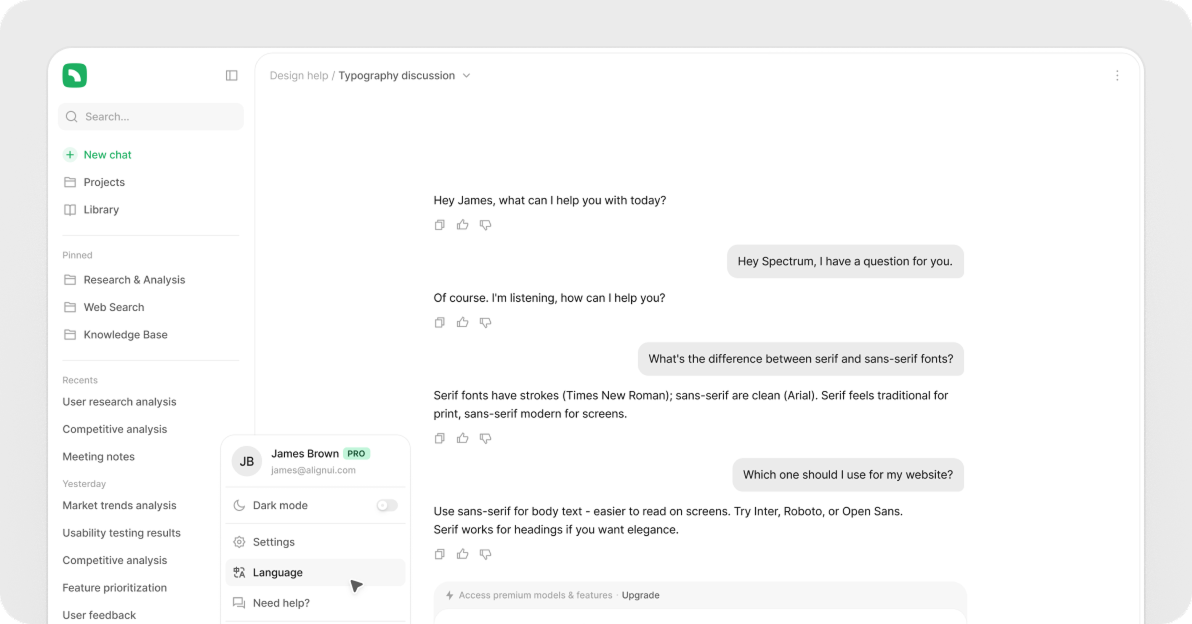Copy the serif fonts explanation reply
The height and width of the screenshot is (624, 1192).
(x=439, y=438)
